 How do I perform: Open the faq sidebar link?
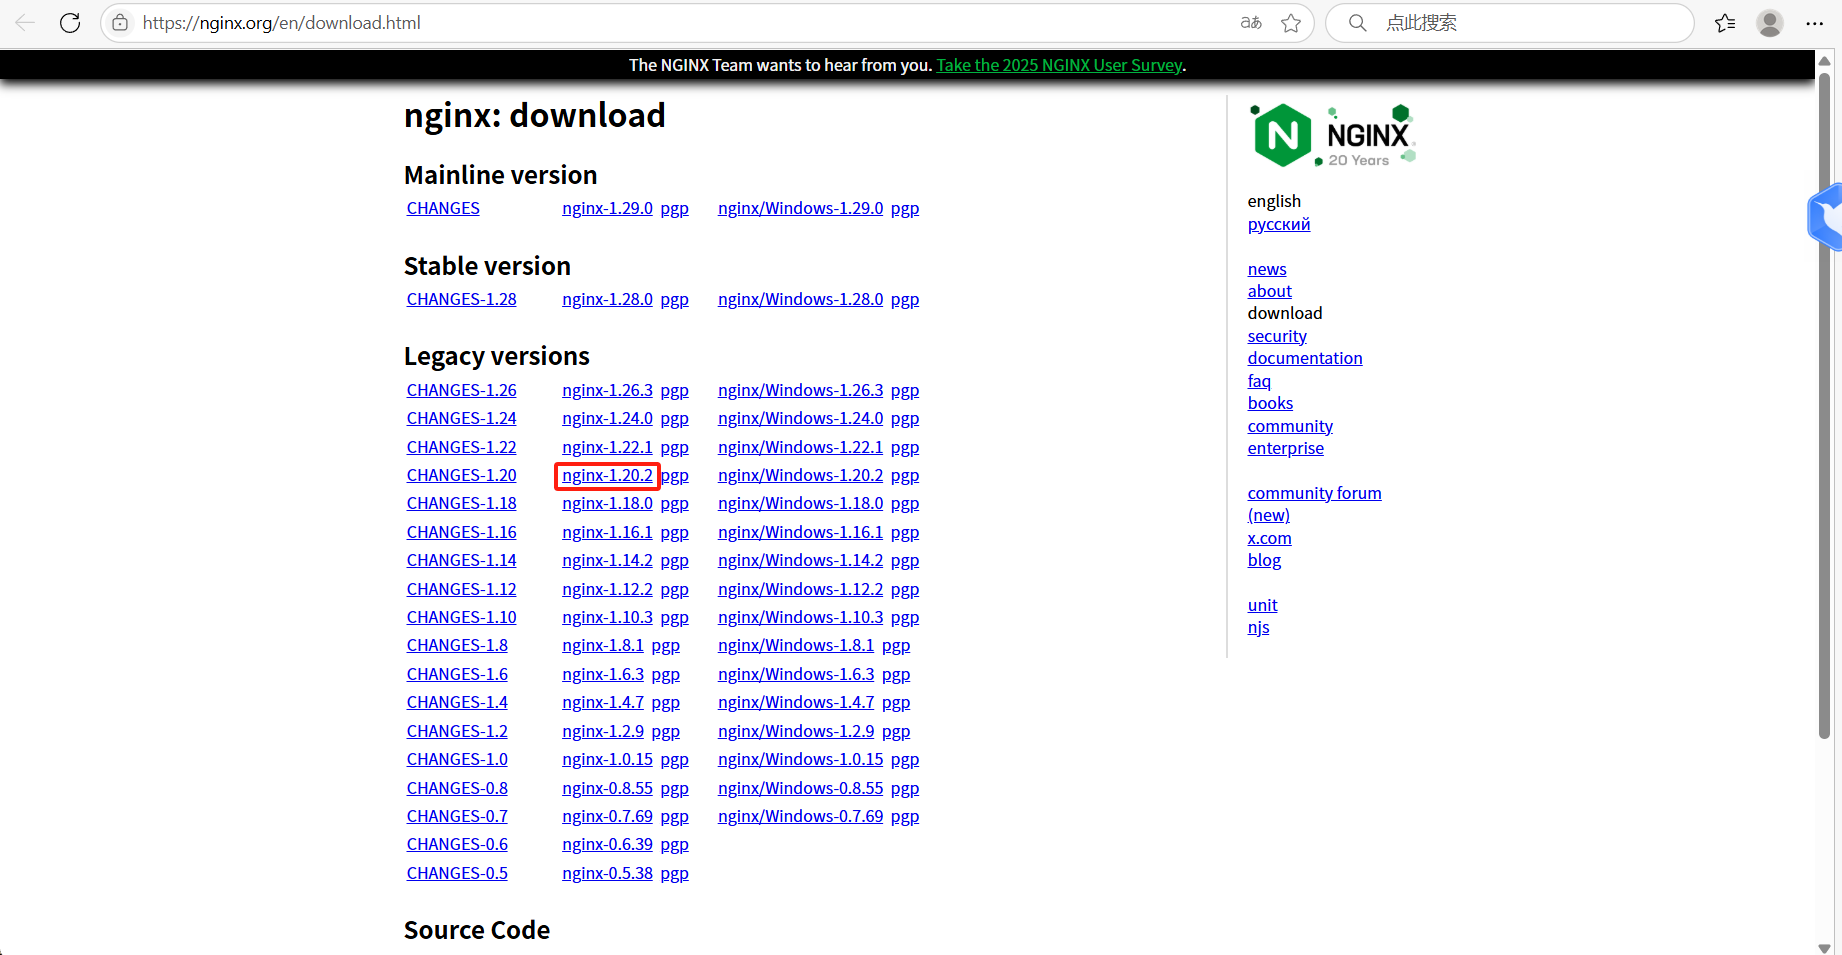[1259, 381]
